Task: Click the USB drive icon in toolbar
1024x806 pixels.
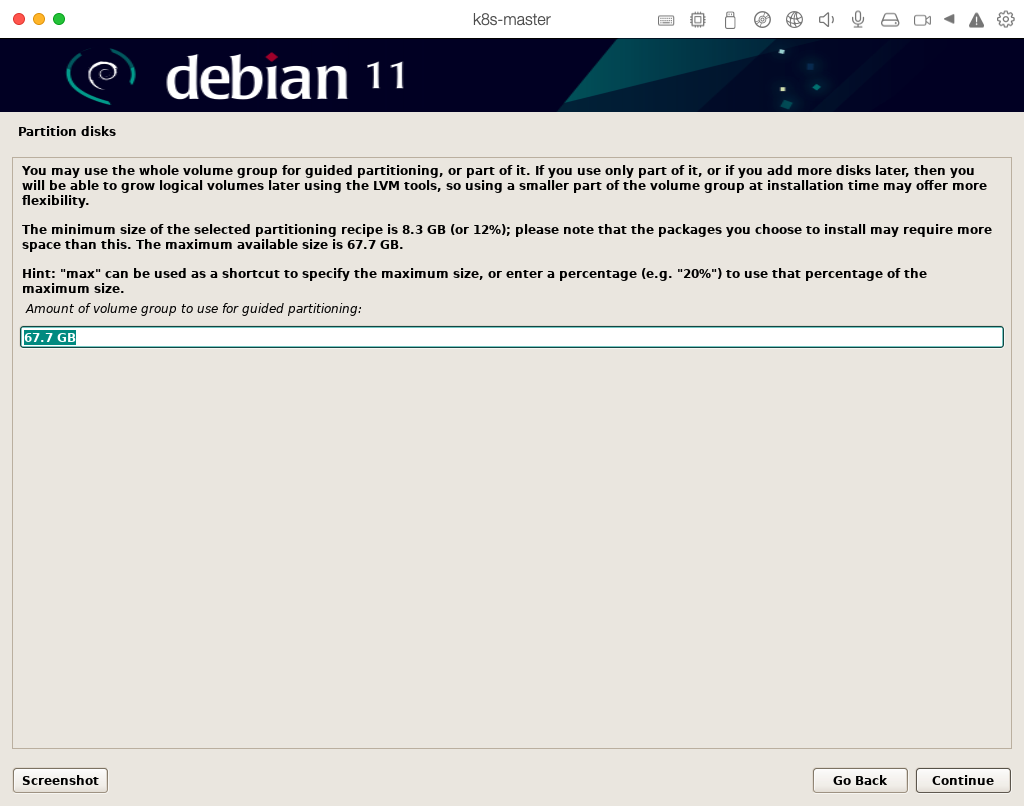Action: 730,20
